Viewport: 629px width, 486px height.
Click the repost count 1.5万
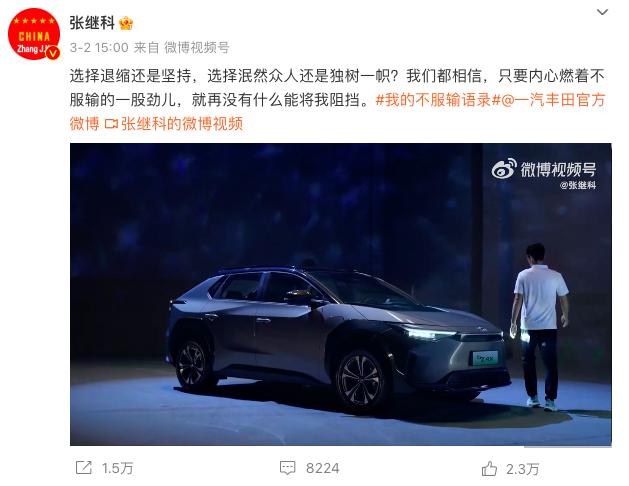tap(117, 468)
